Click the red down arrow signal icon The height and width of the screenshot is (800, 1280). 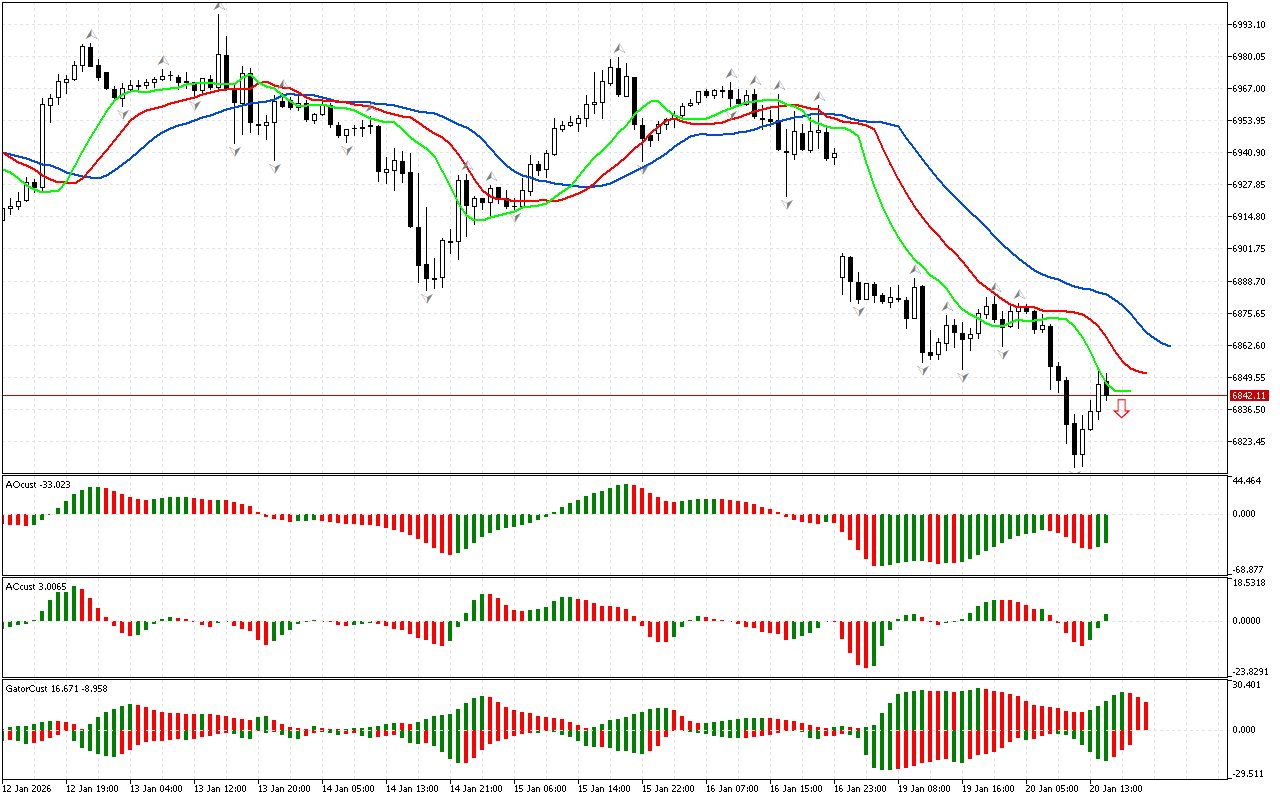[x=1122, y=408]
